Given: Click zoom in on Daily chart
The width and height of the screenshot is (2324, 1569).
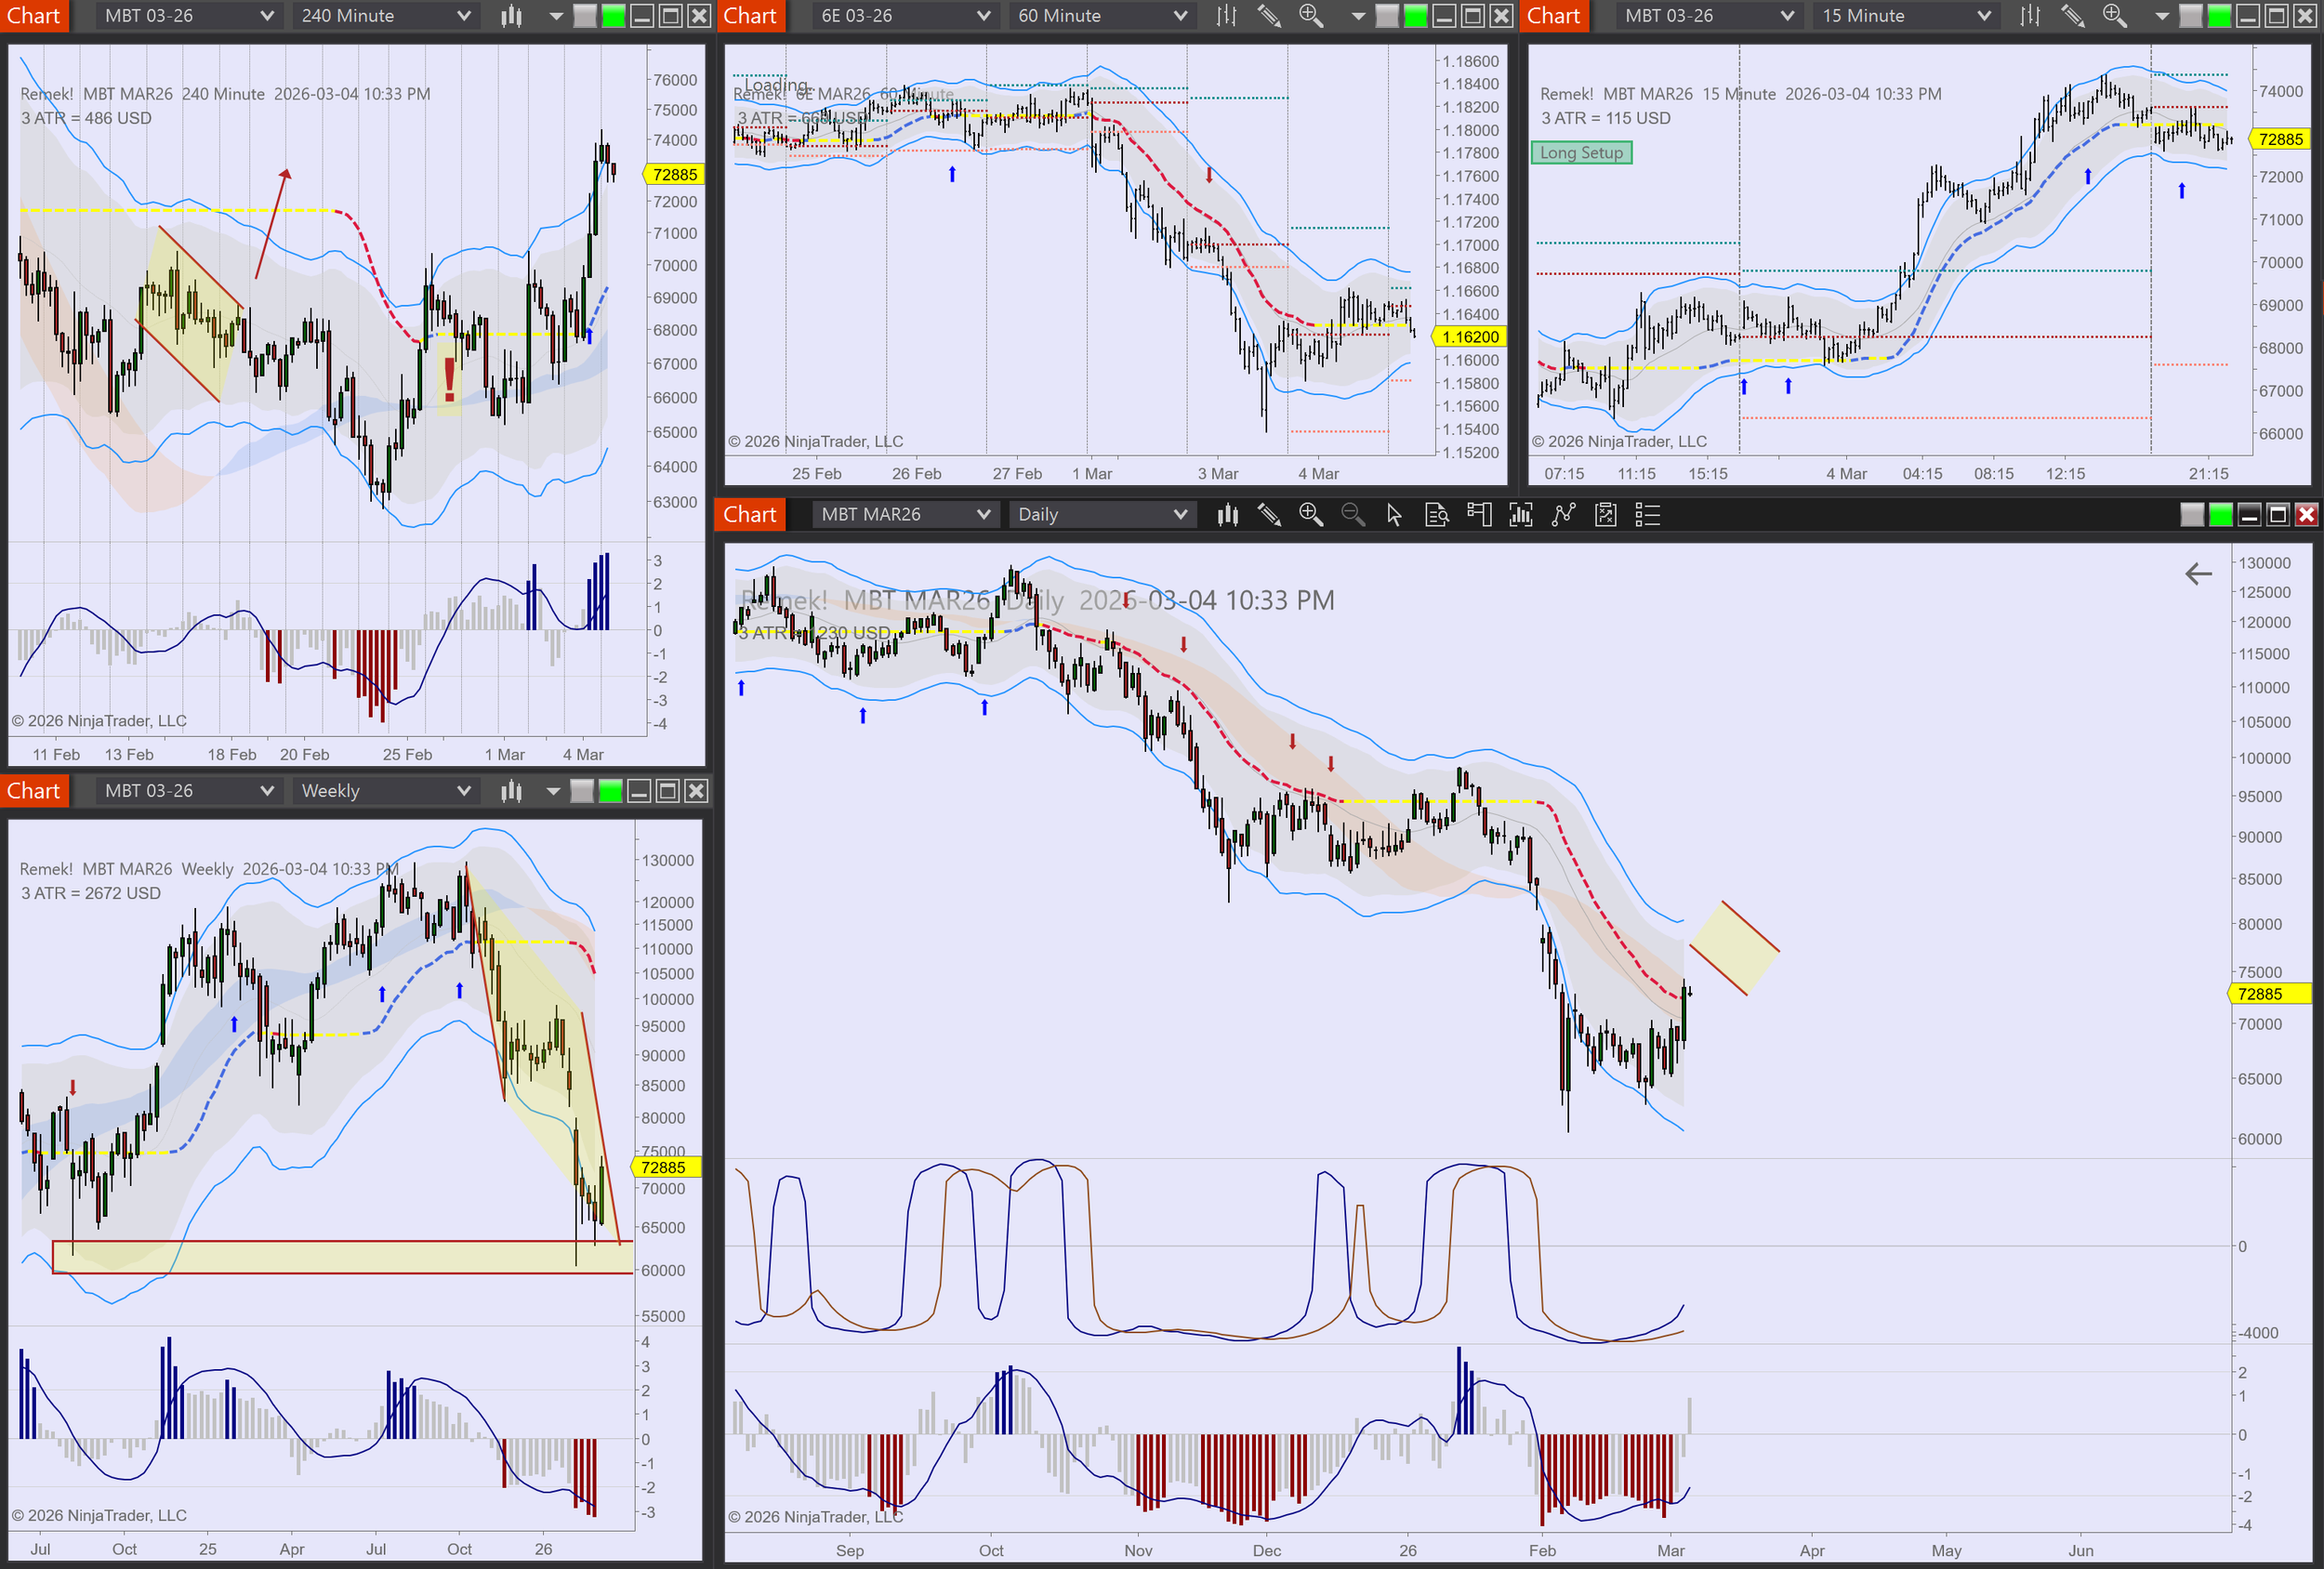Looking at the screenshot, I should 1310,515.
